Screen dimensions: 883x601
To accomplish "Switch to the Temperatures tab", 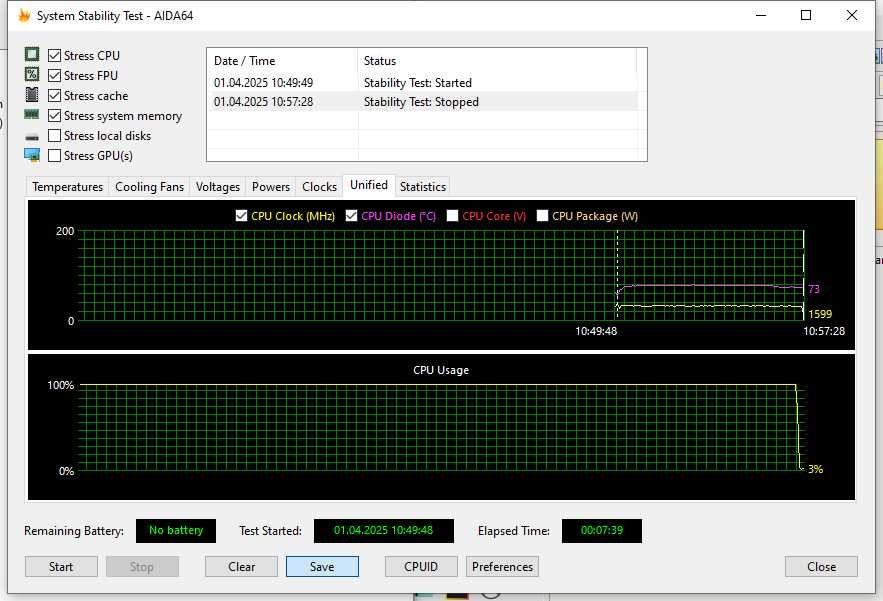I will (68, 186).
